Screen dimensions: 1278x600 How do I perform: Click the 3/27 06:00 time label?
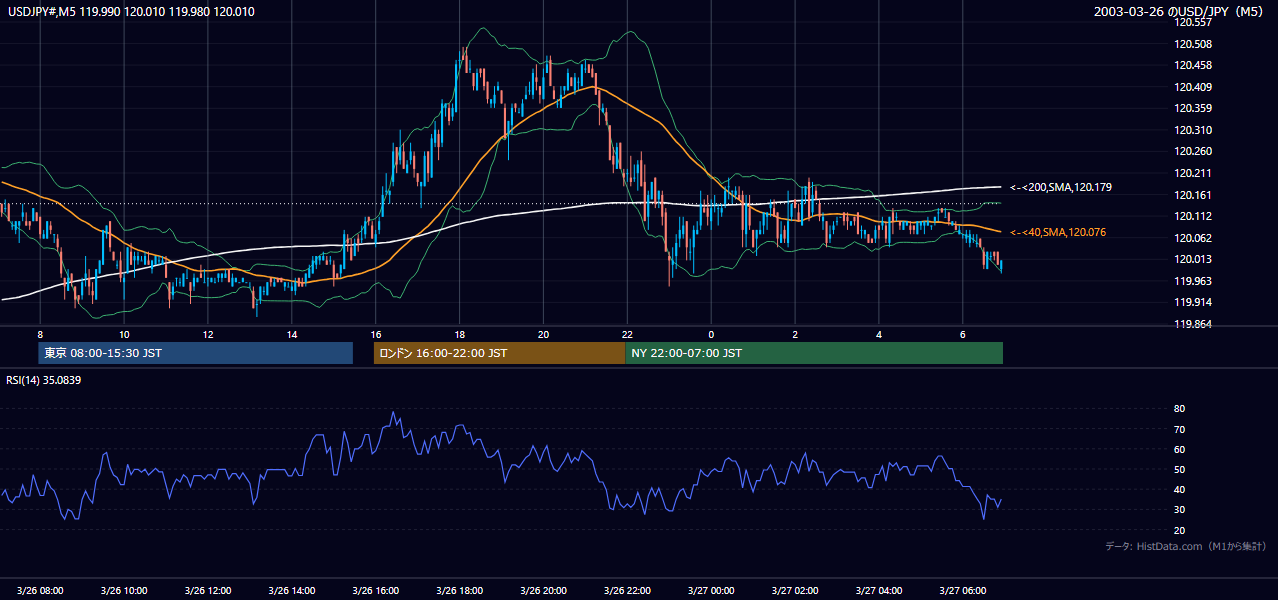pyautogui.click(x=963, y=591)
